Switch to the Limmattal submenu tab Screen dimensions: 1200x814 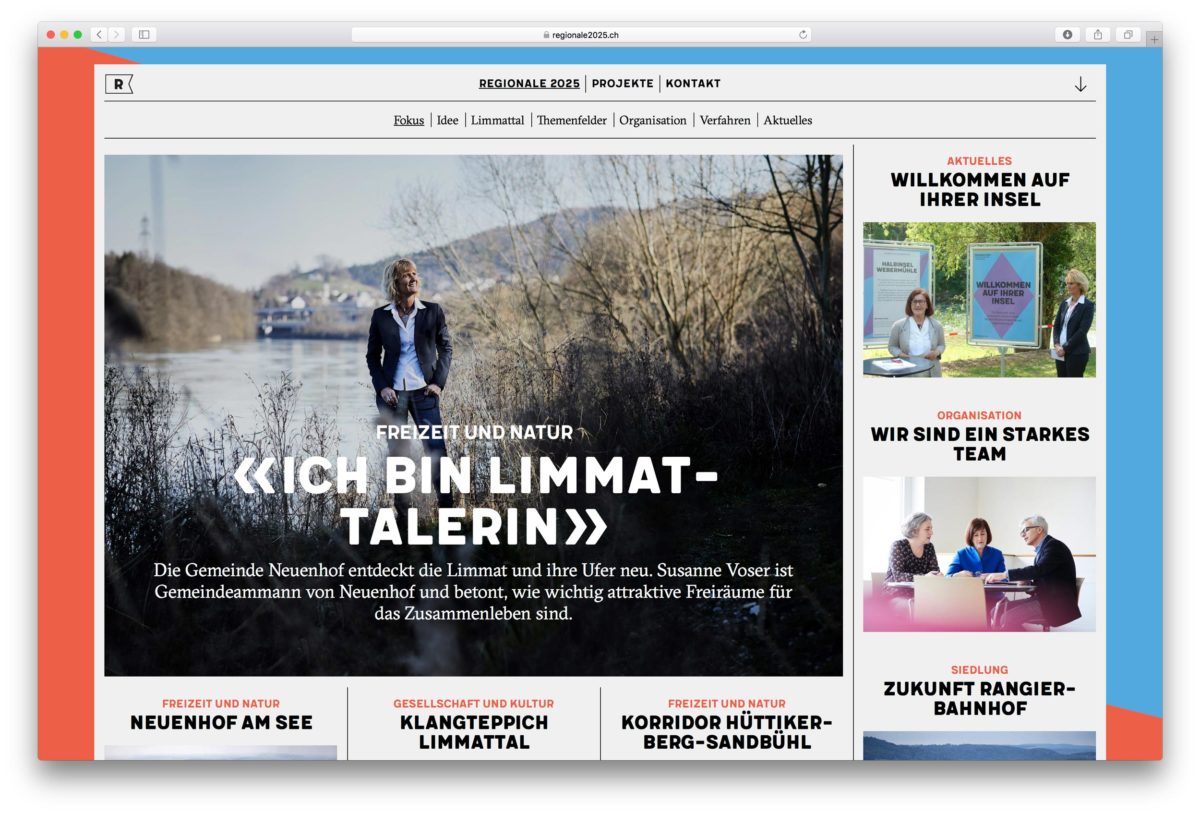tap(497, 120)
